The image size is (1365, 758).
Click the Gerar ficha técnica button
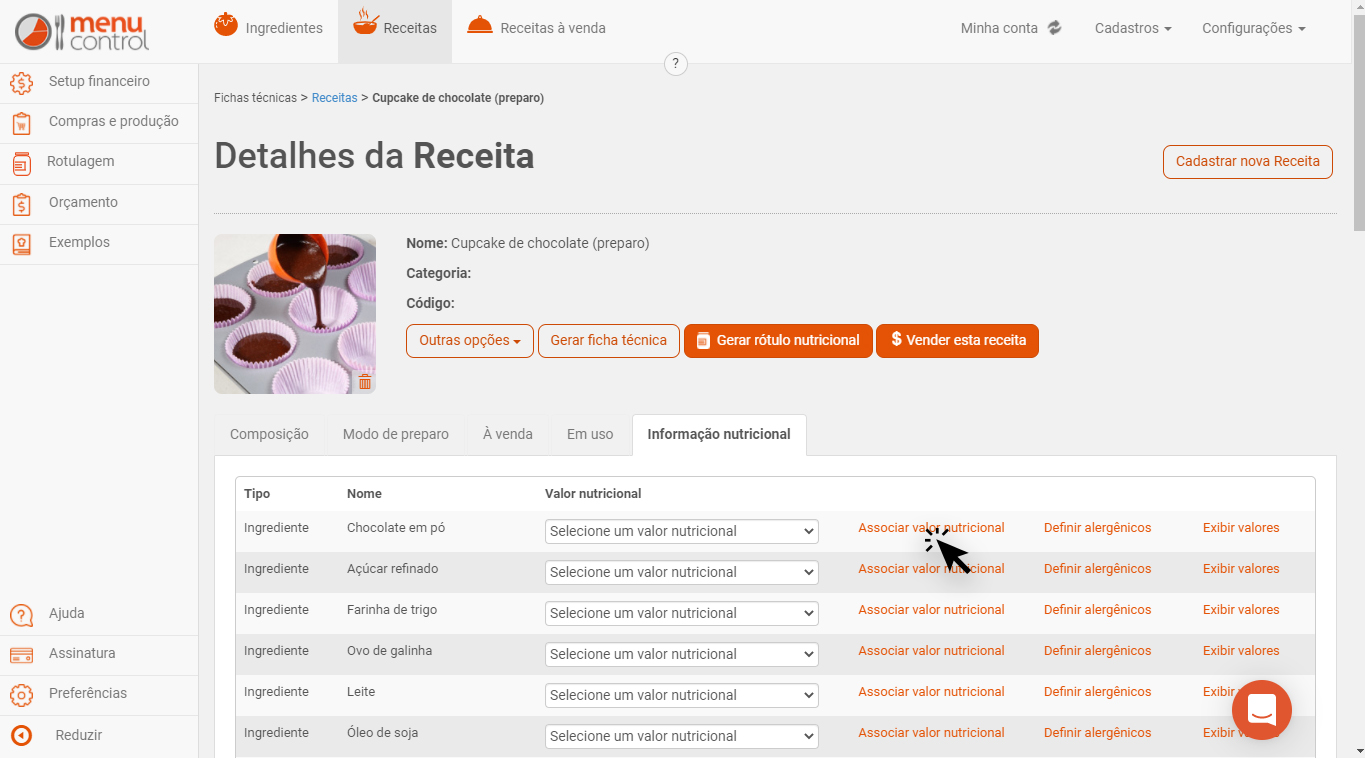pyautogui.click(x=609, y=341)
